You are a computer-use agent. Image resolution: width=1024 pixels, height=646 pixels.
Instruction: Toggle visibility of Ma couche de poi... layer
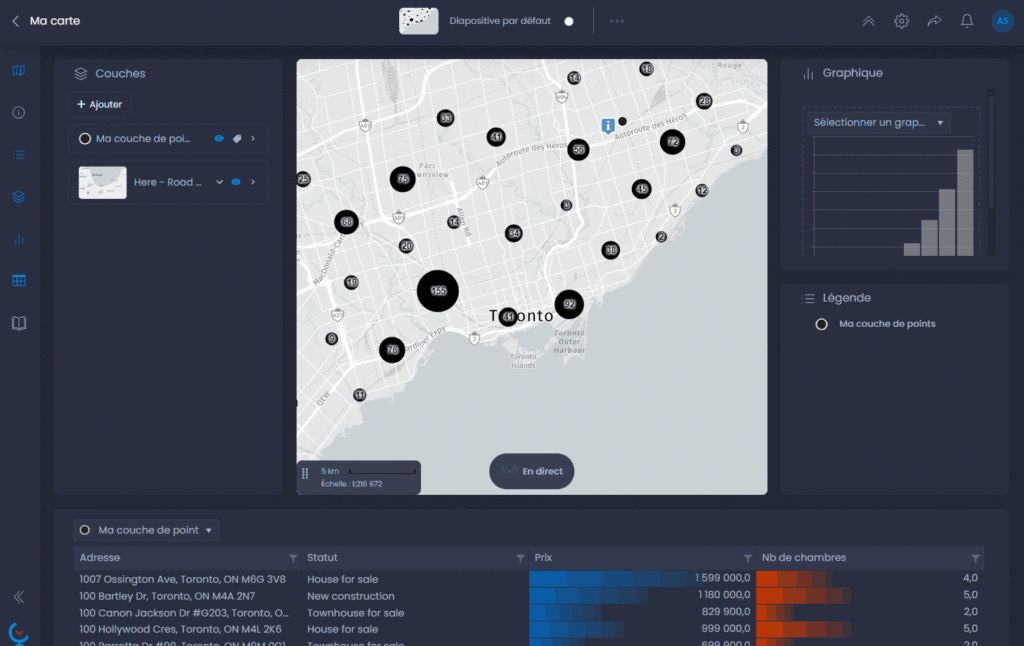(x=219, y=138)
